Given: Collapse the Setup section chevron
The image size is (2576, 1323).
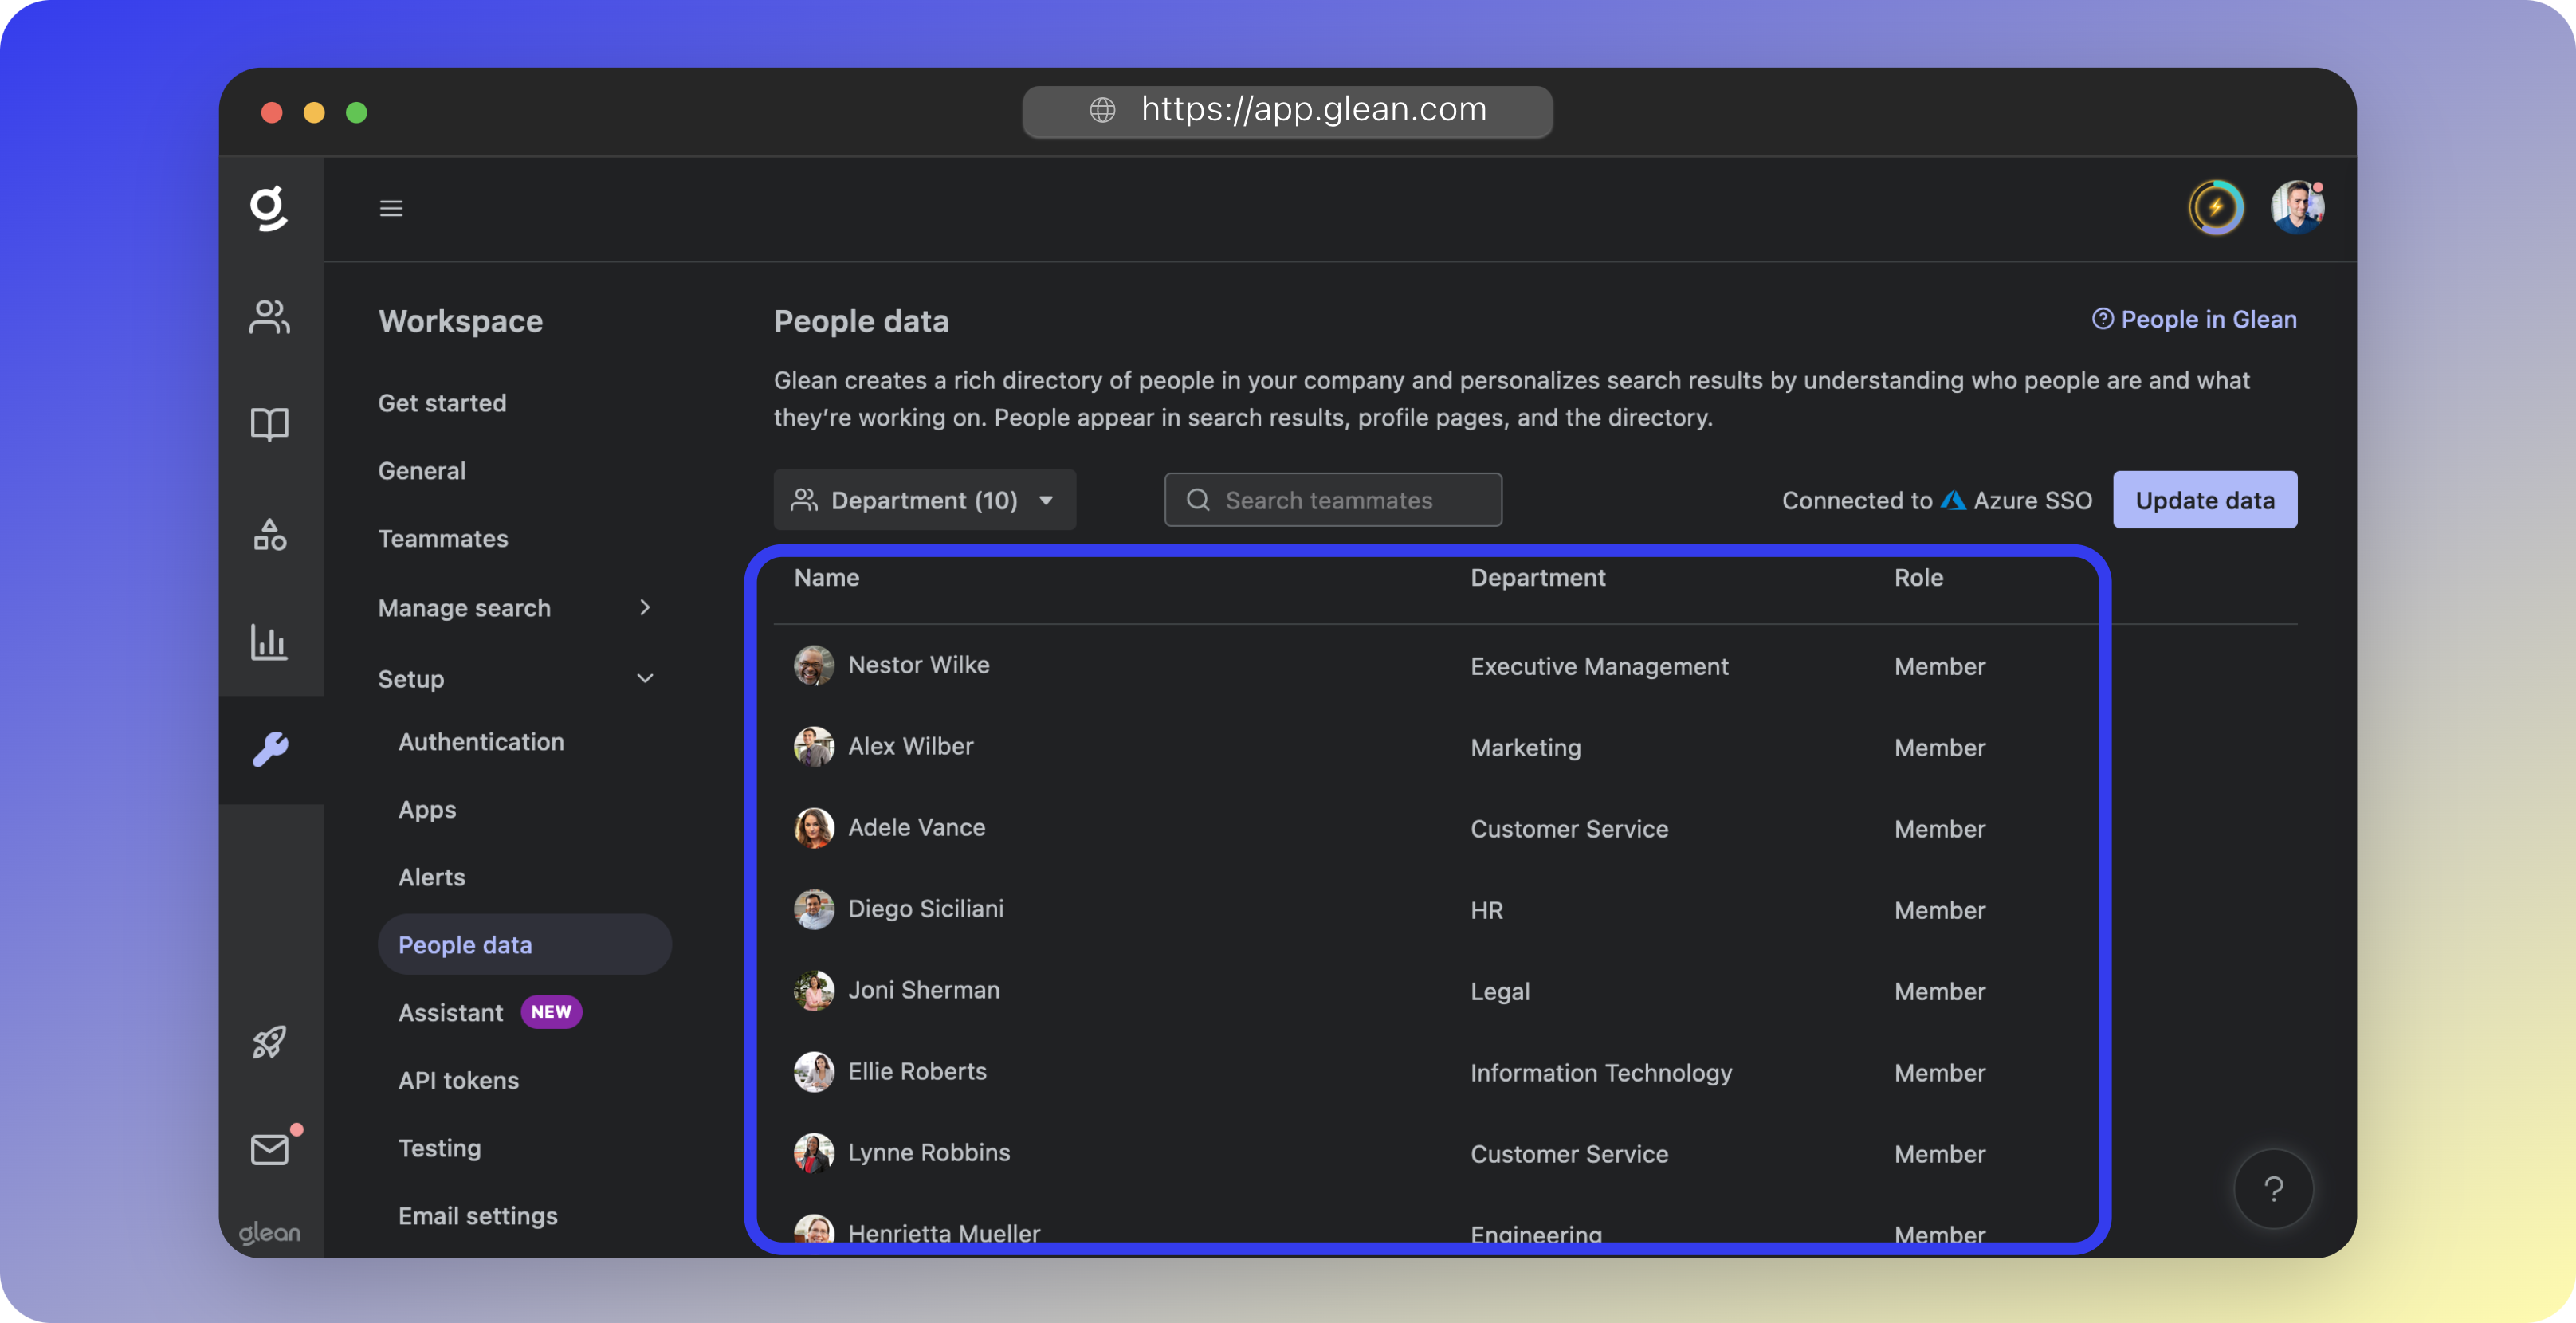Looking at the screenshot, I should pyautogui.click(x=645, y=678).
